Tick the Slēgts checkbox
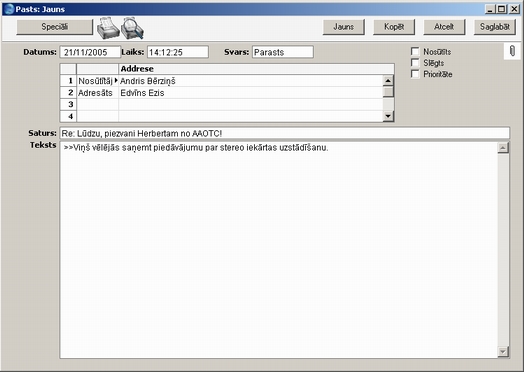The height and width of the screenshot is (372, 524). click(x=415, y=63)
